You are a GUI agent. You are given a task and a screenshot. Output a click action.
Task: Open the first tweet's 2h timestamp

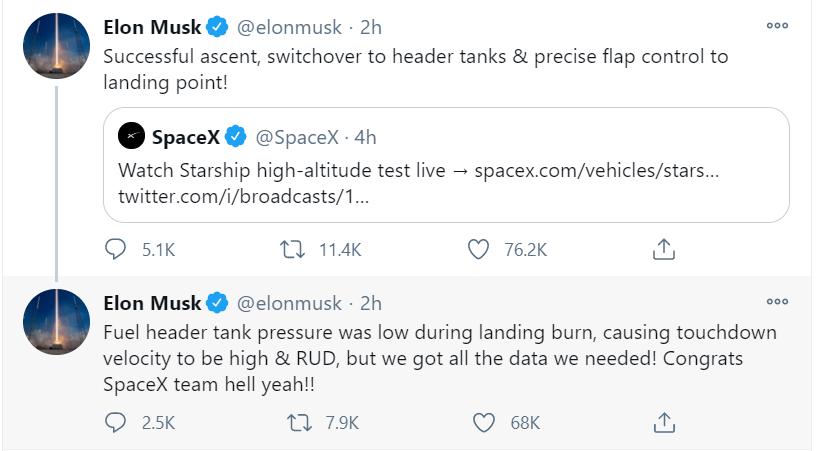pyautogui.click(x=371, y=27)
